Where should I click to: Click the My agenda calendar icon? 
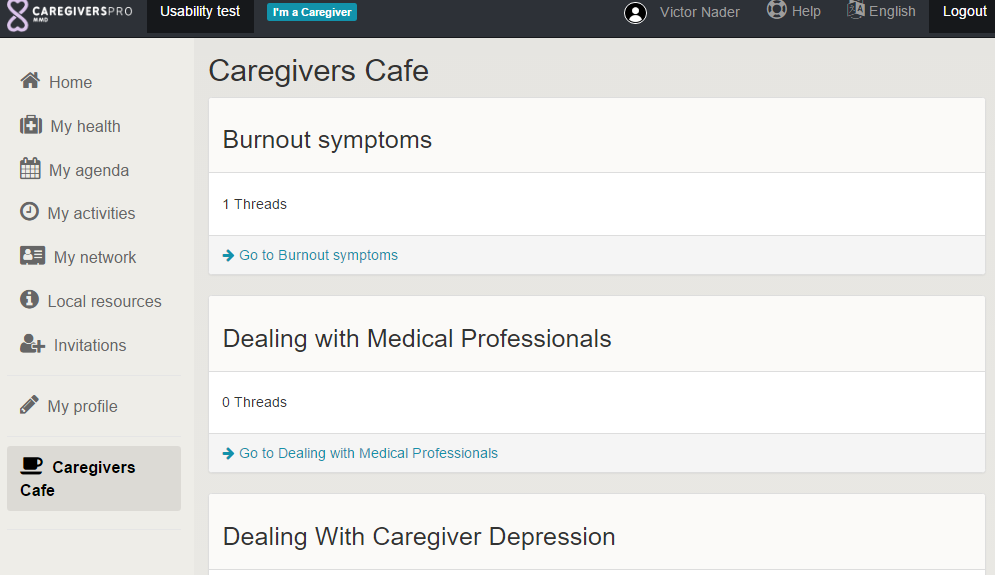30,169
